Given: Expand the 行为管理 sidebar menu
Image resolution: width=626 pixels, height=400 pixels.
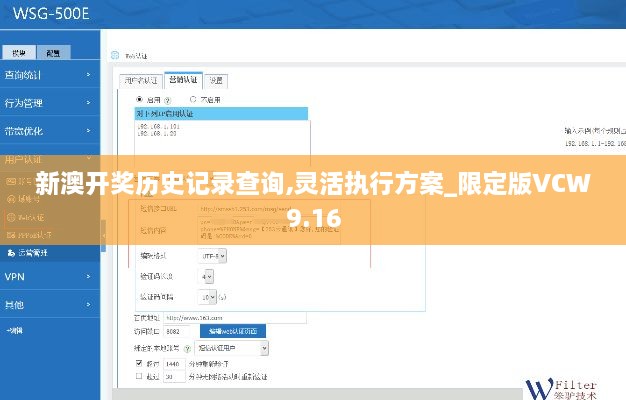Looking at the screenshot, I should (x=50, y=103).
